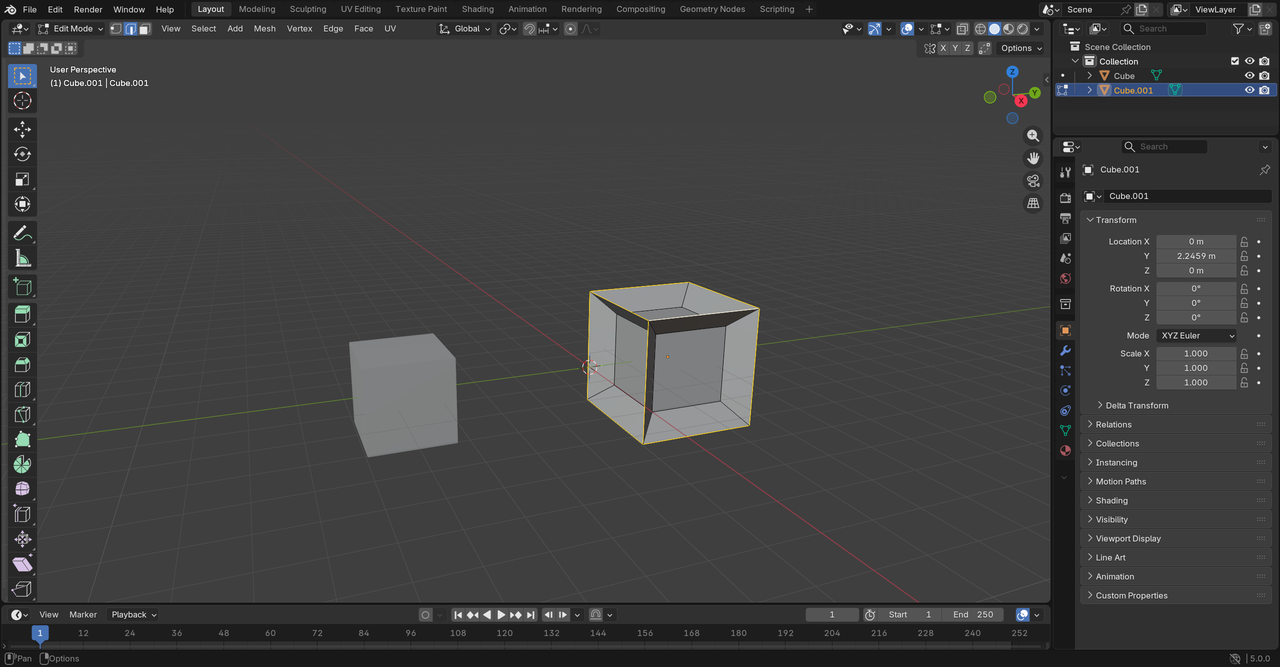Select the Shrink/Fatten tool
Viewport: 1280px width, 667px height.
tap(22, 539)
